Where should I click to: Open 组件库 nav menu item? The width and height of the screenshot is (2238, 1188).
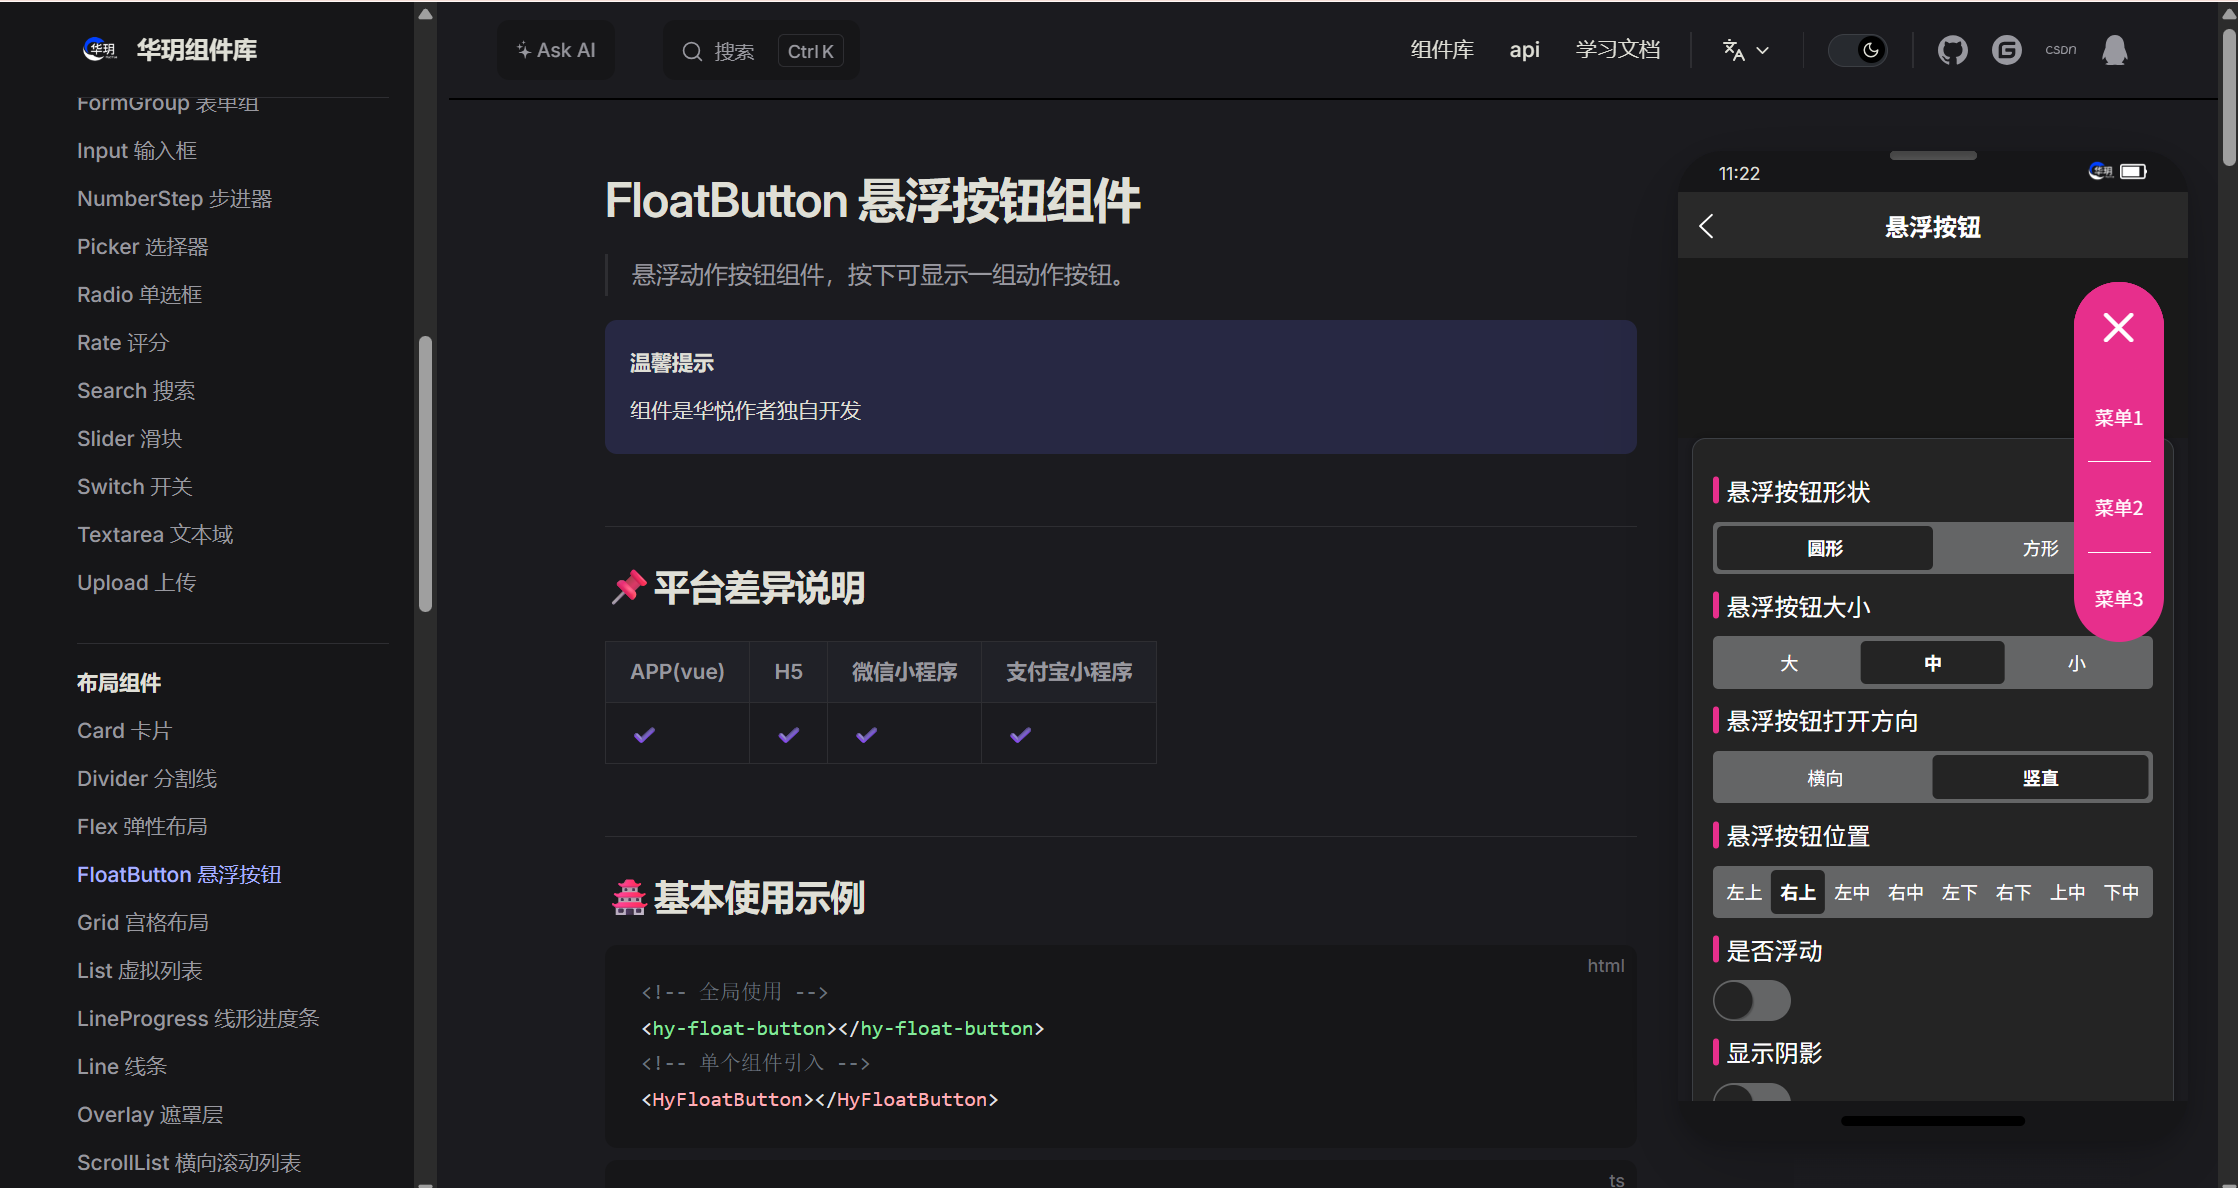[x=1441, y=50]
